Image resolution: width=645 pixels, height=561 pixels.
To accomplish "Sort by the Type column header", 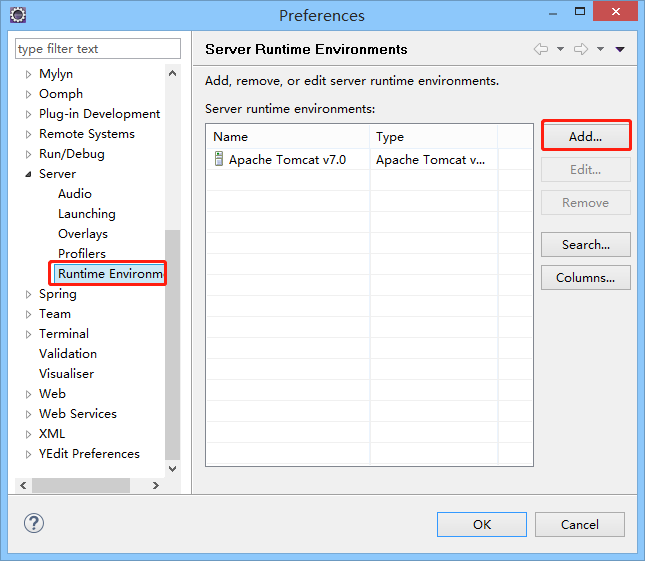I will pyautogui.click(x=434, y=137).
